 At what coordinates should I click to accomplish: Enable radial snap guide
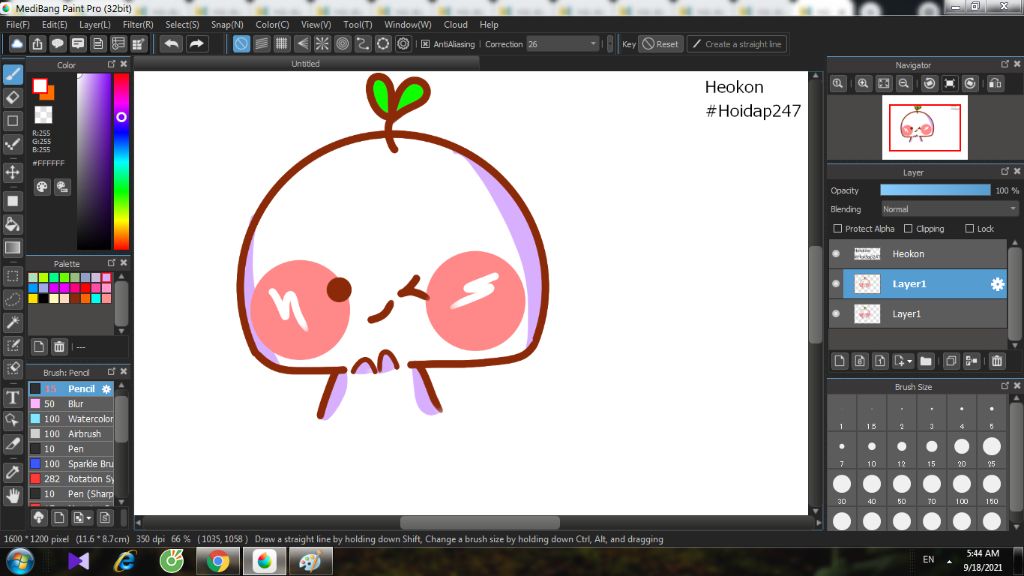point(322,44)
